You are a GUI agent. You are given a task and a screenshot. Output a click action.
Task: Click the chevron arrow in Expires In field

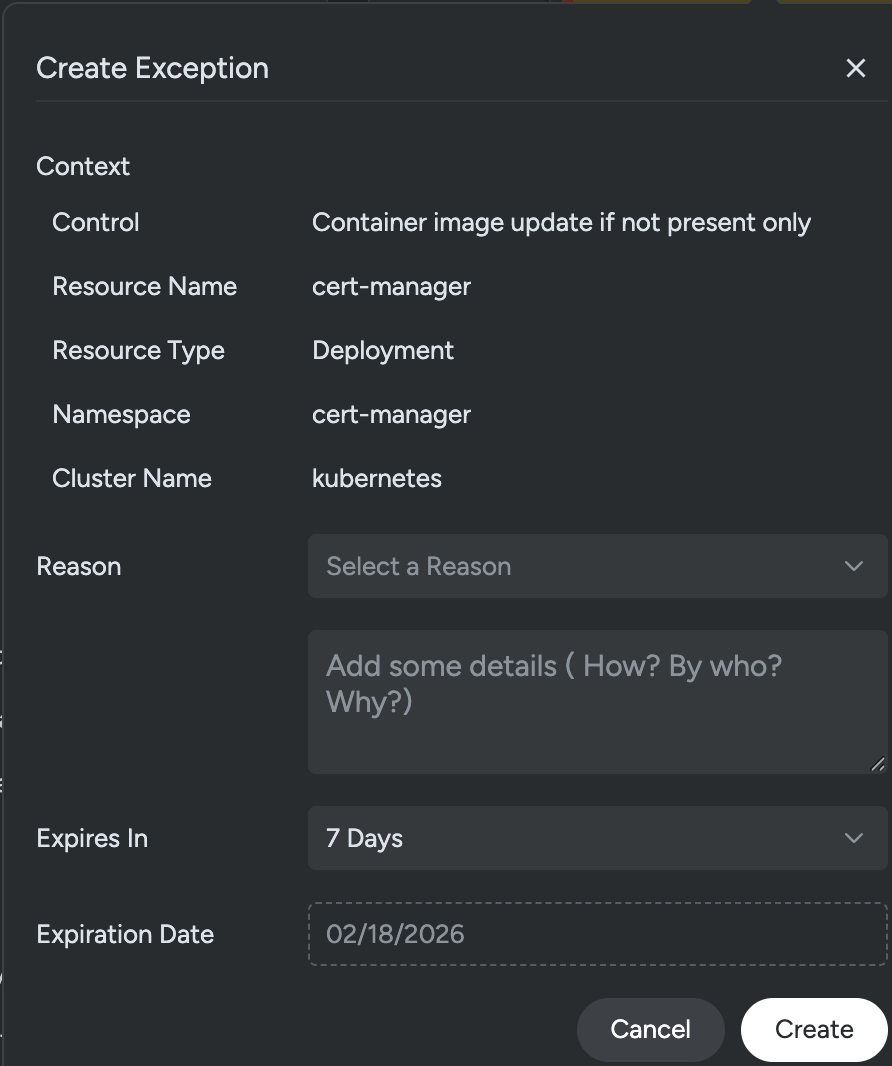(x=853, y=838)
